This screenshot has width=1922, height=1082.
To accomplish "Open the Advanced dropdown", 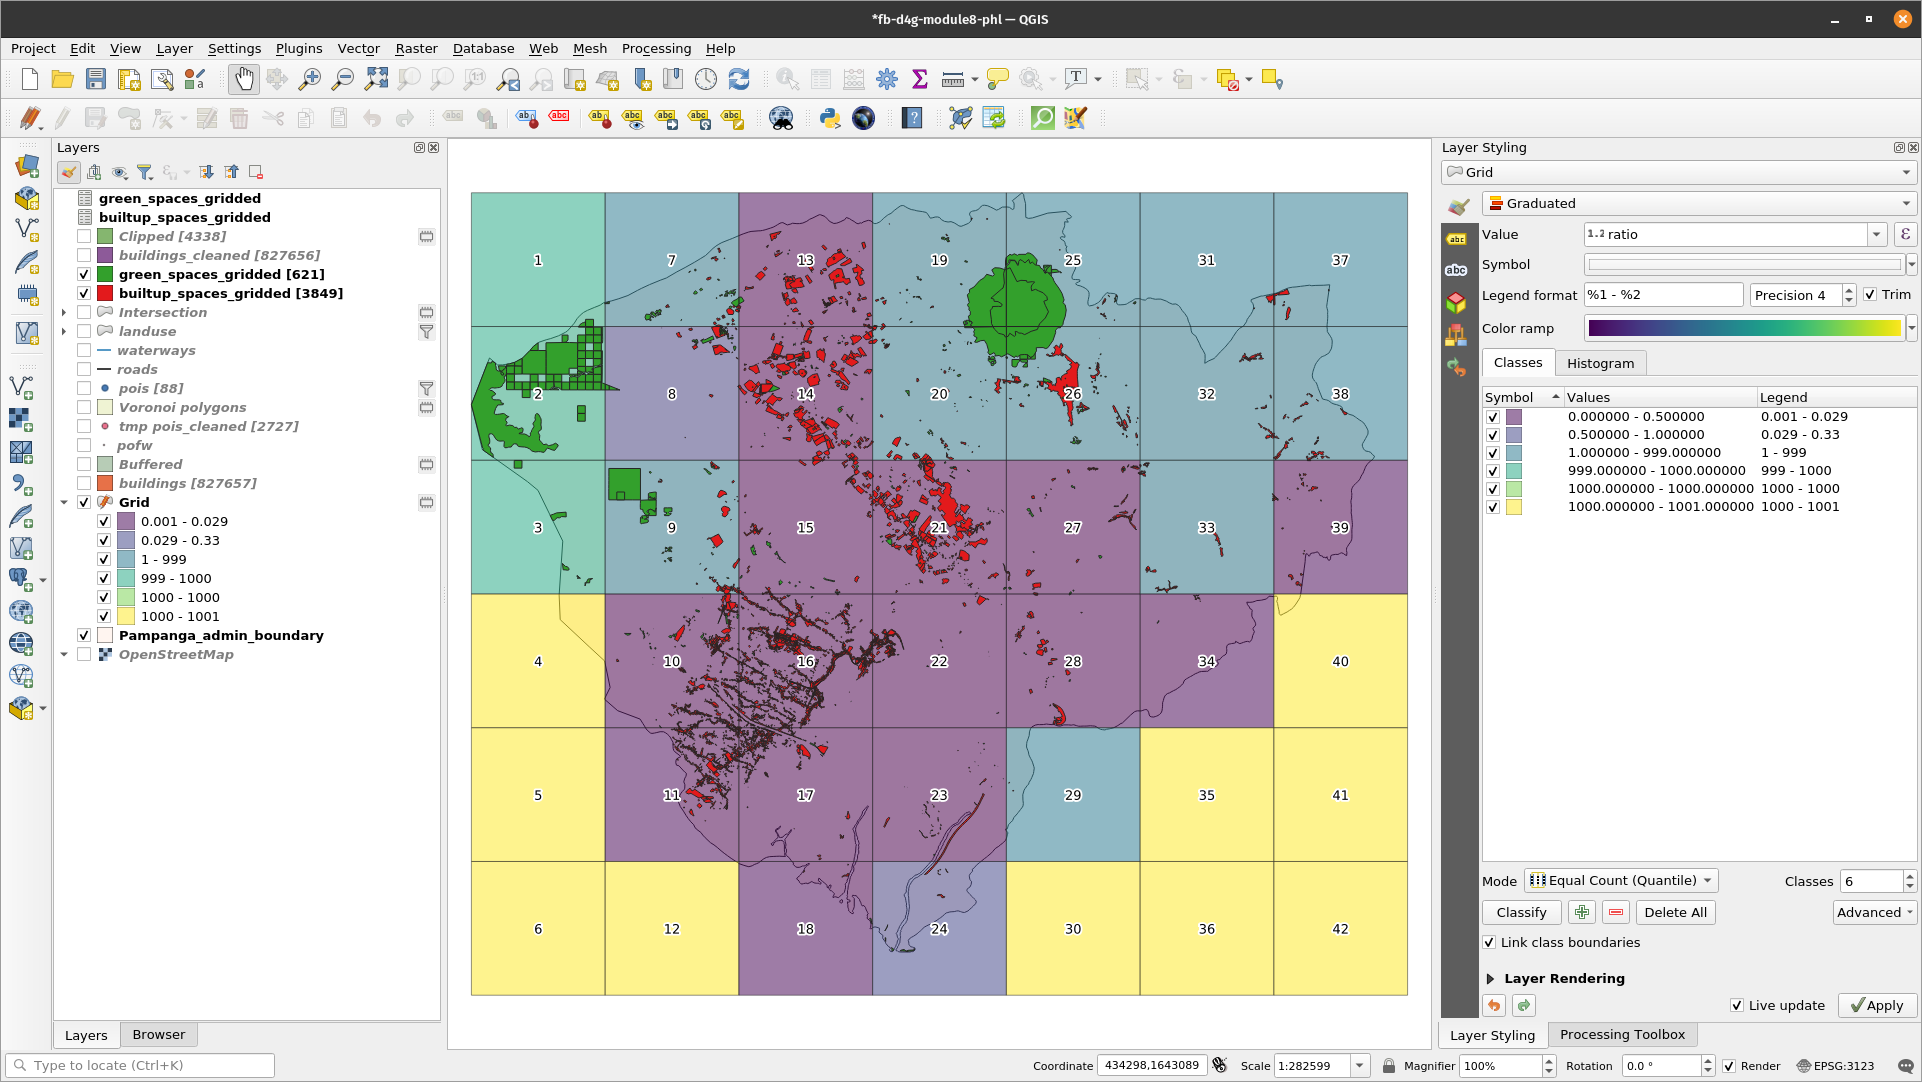I will point(1873,912).
